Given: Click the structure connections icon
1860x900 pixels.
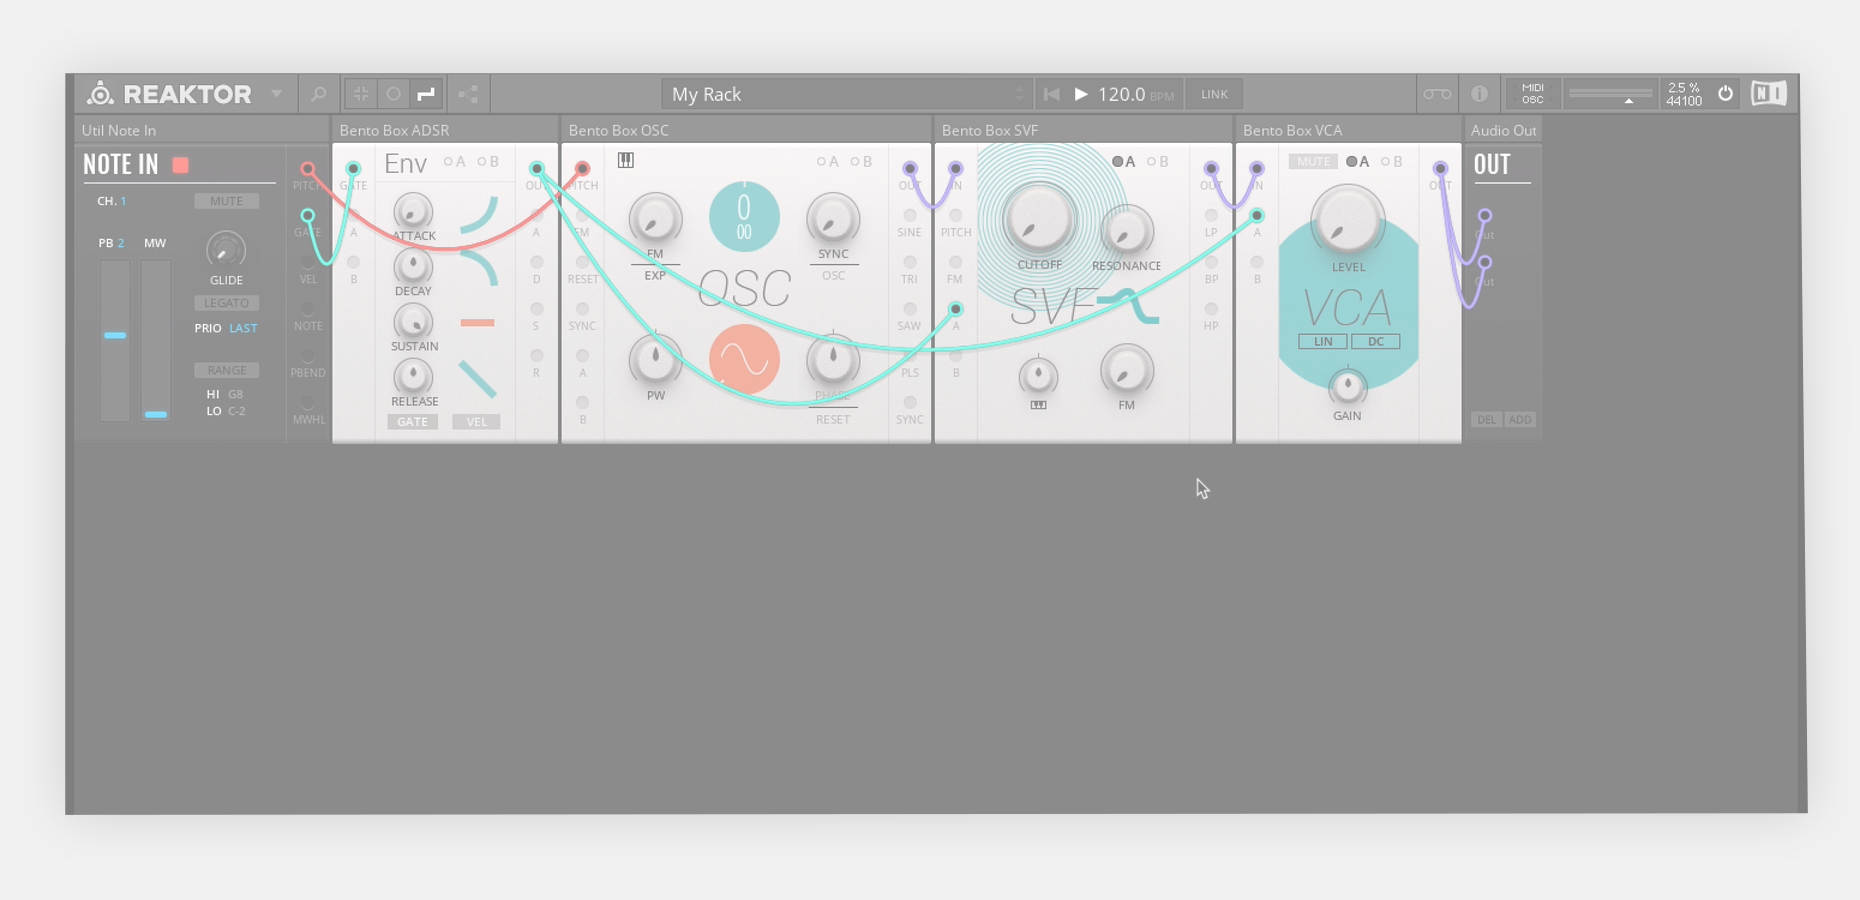Looking at the screenshot, I should (x=468, y=94).
